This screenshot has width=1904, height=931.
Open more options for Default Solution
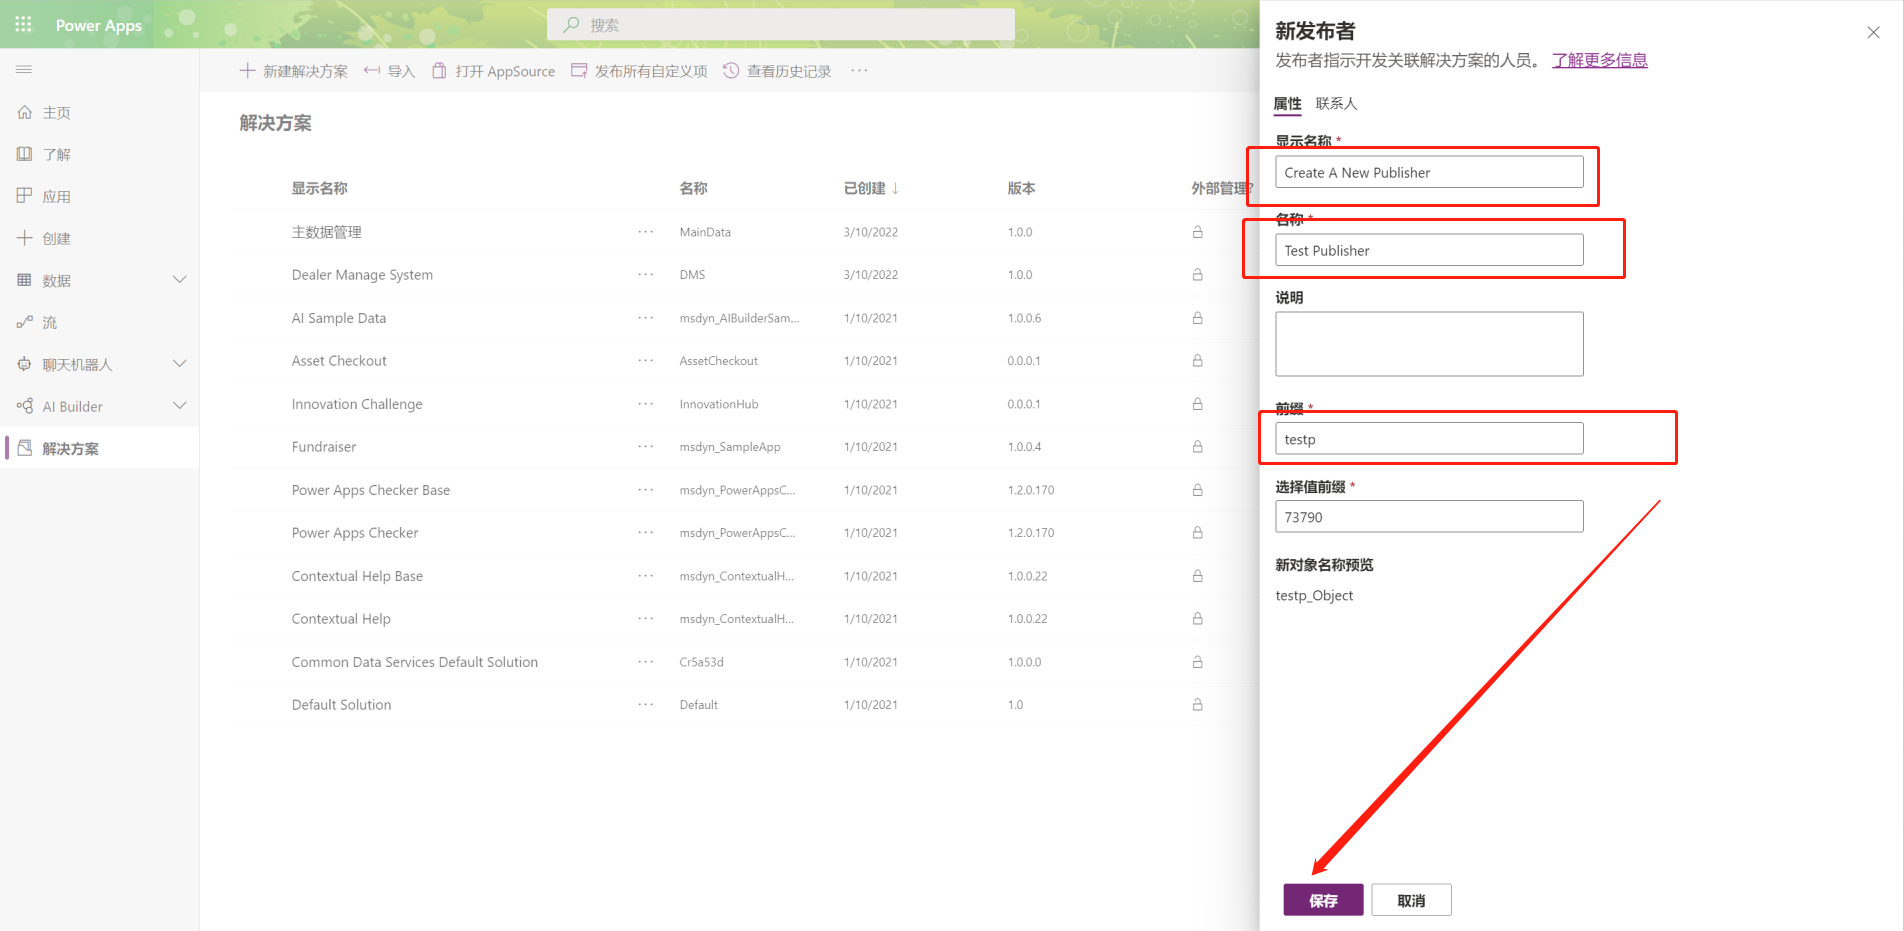(646, 705)
